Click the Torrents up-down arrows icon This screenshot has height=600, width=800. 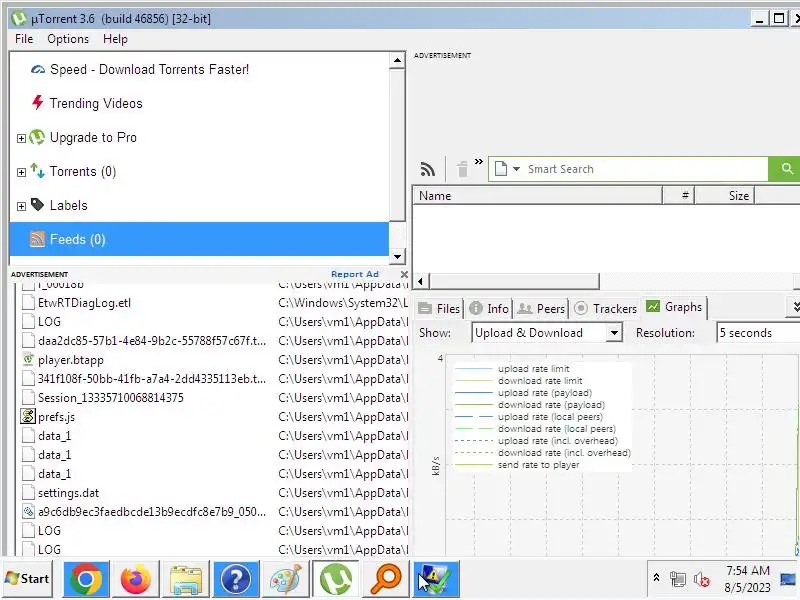[37, 170]
